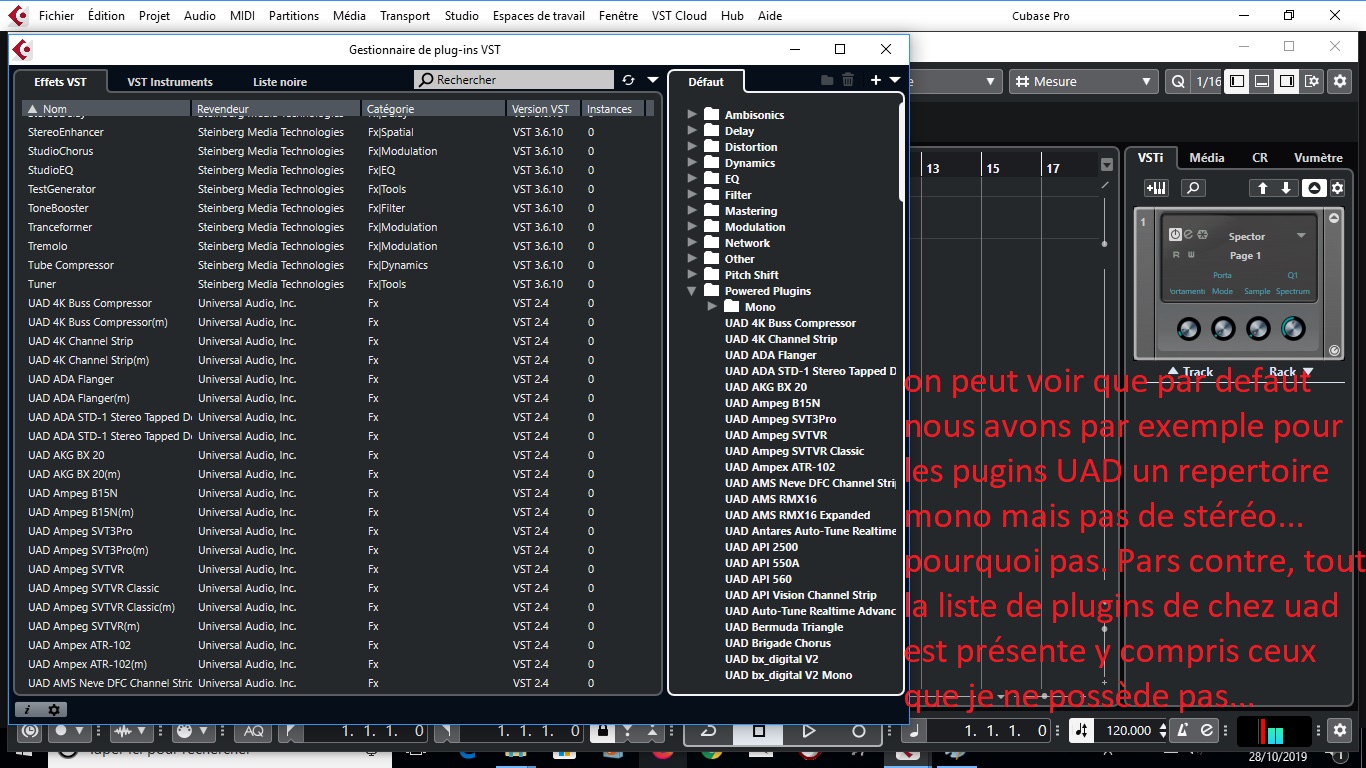Viewport: 1366px width, 768px height.
Task: Switch to the VST Instruments tab
Action: 168,81
